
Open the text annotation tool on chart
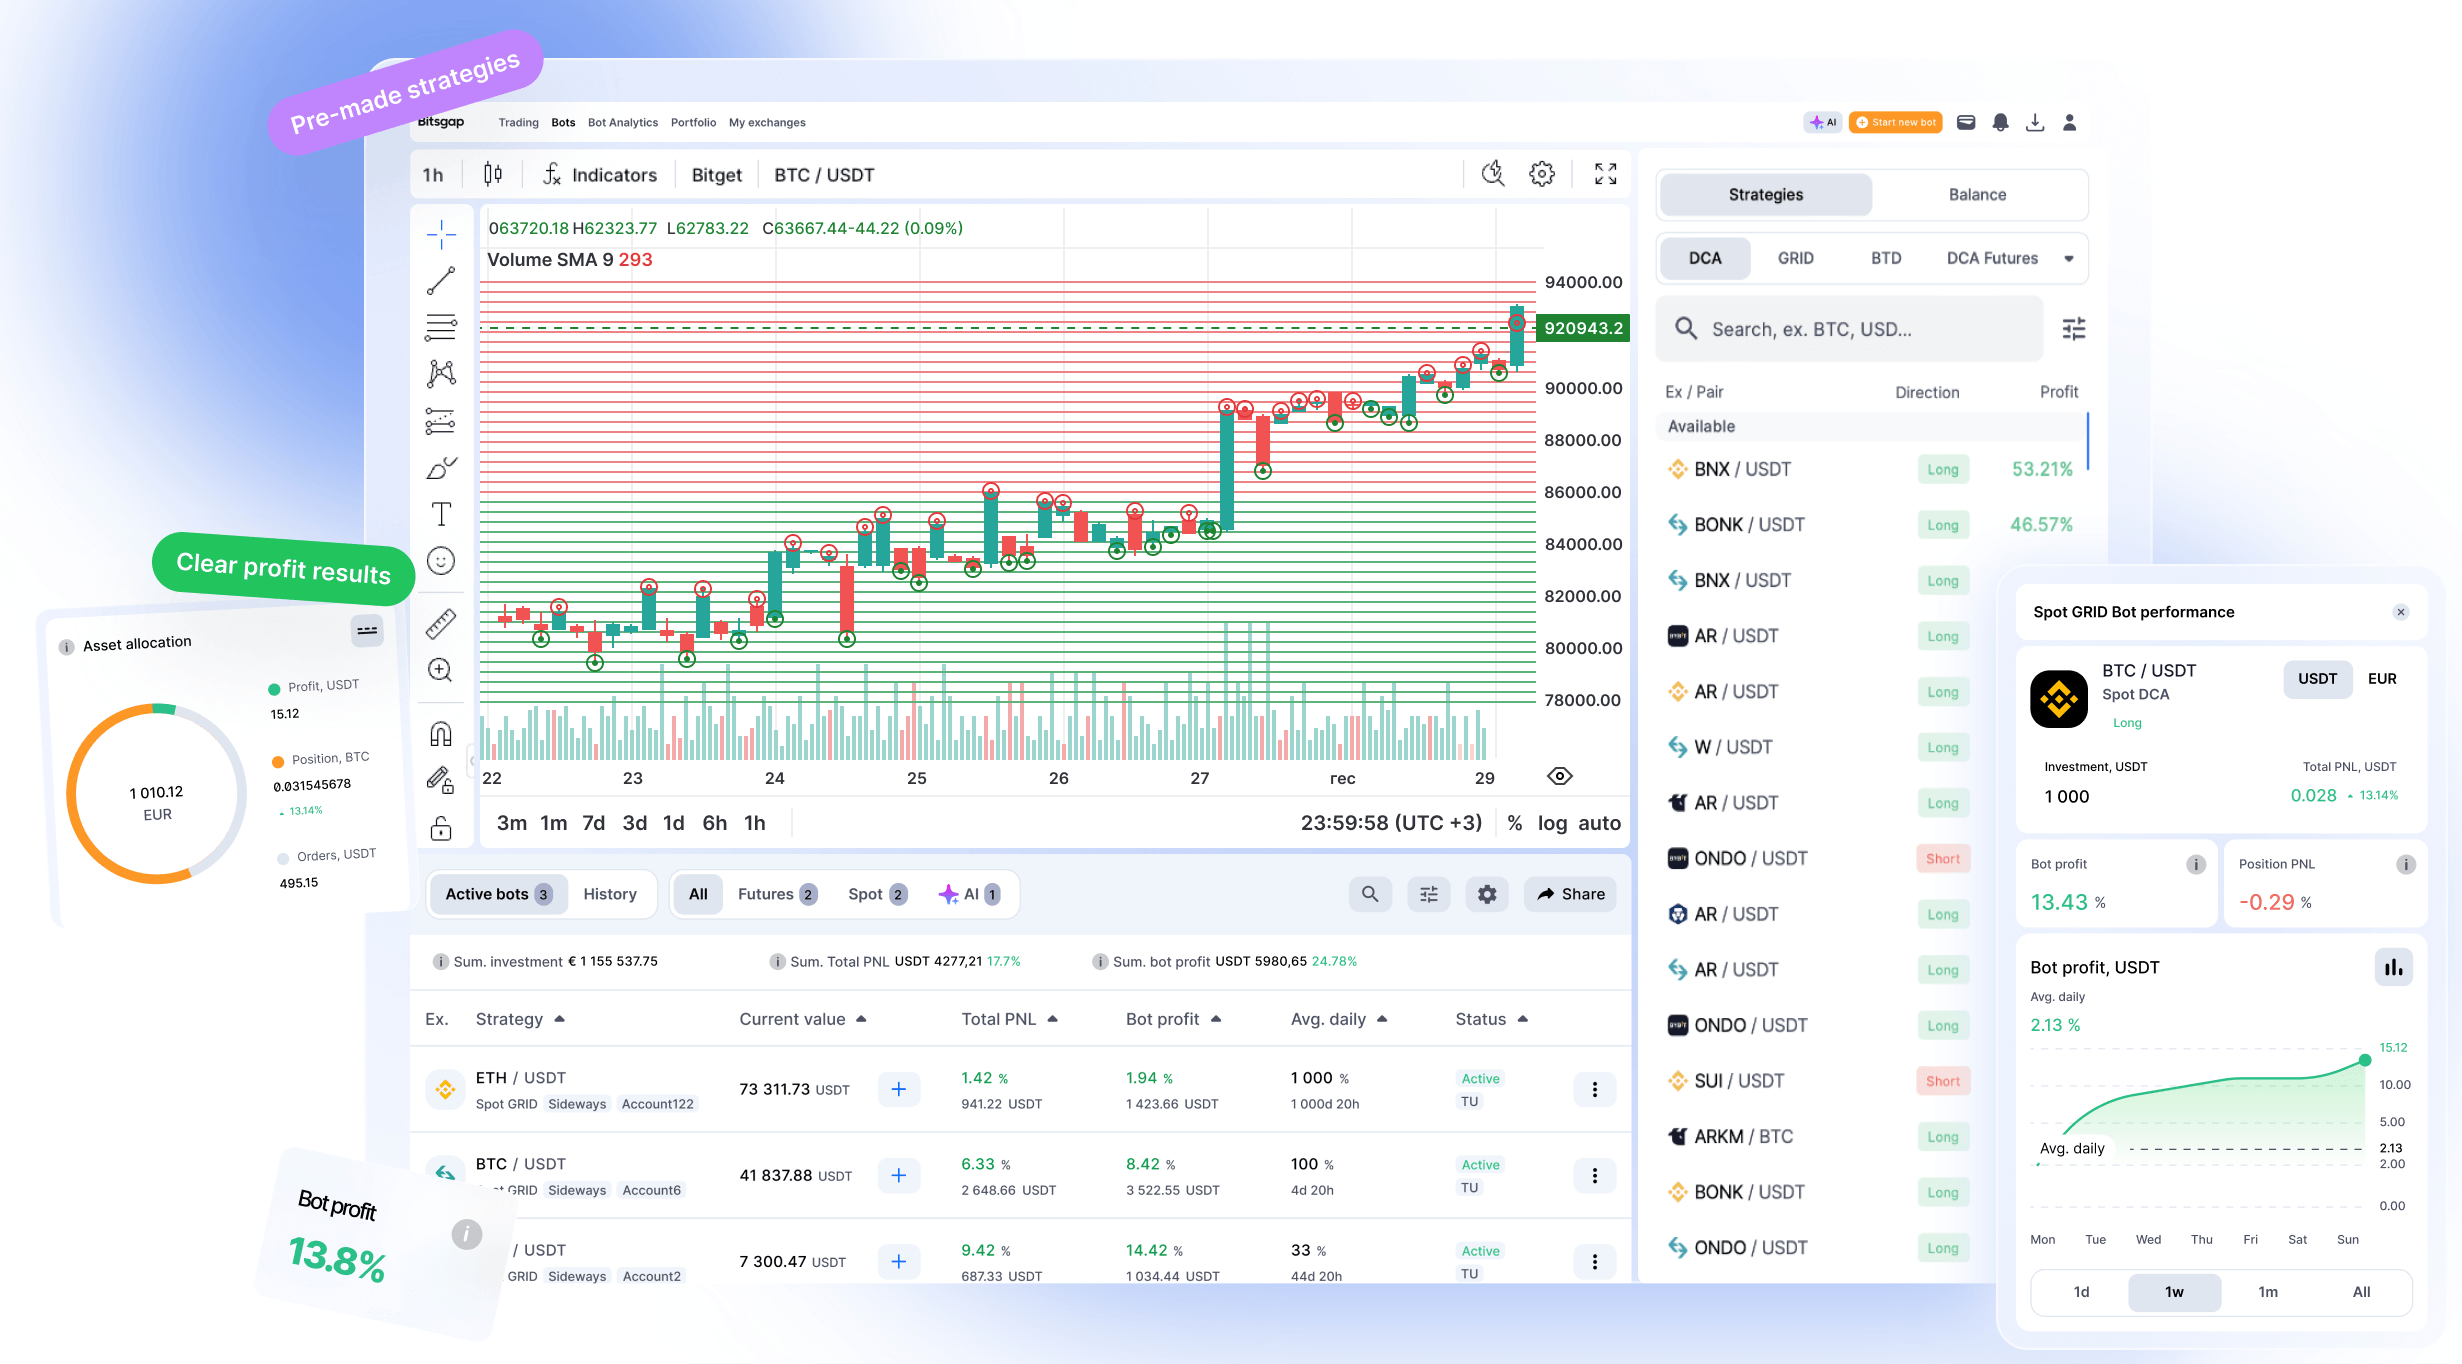440,513
